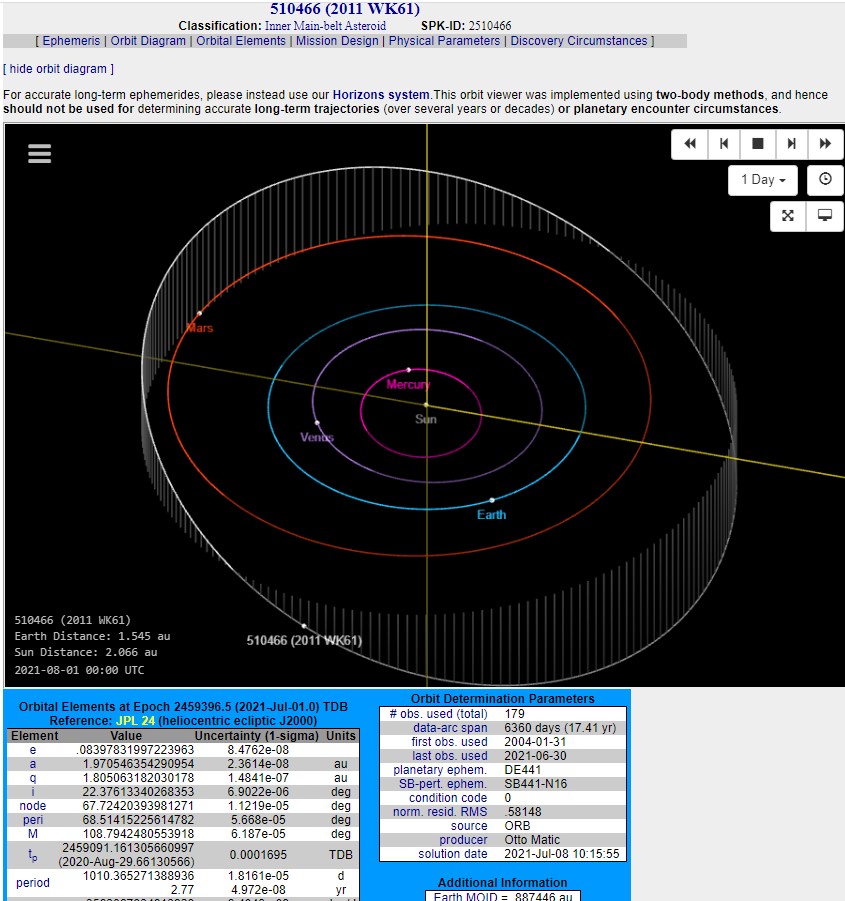Step backward one time increment
The width and height of the screenshot is (845, 901).
[723, 144]
